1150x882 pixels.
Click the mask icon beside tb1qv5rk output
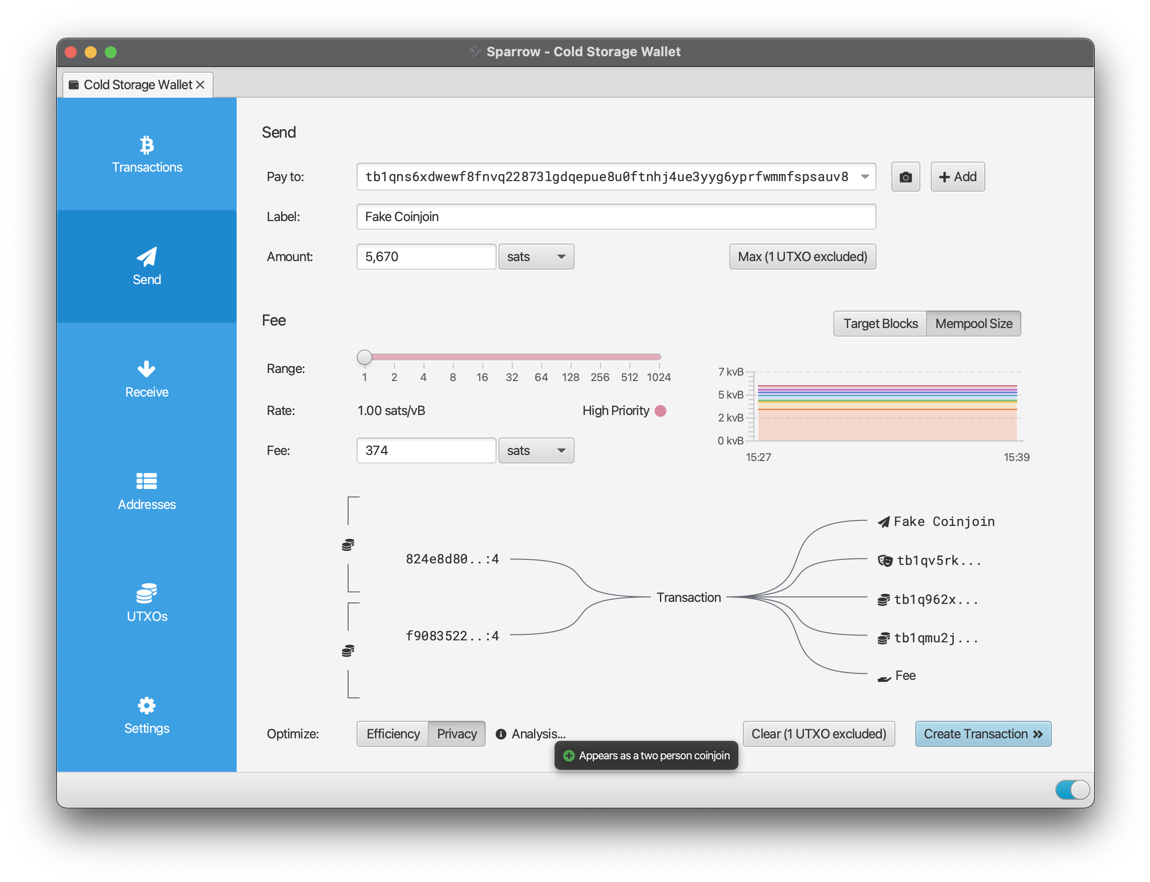[x=885, y=561]
